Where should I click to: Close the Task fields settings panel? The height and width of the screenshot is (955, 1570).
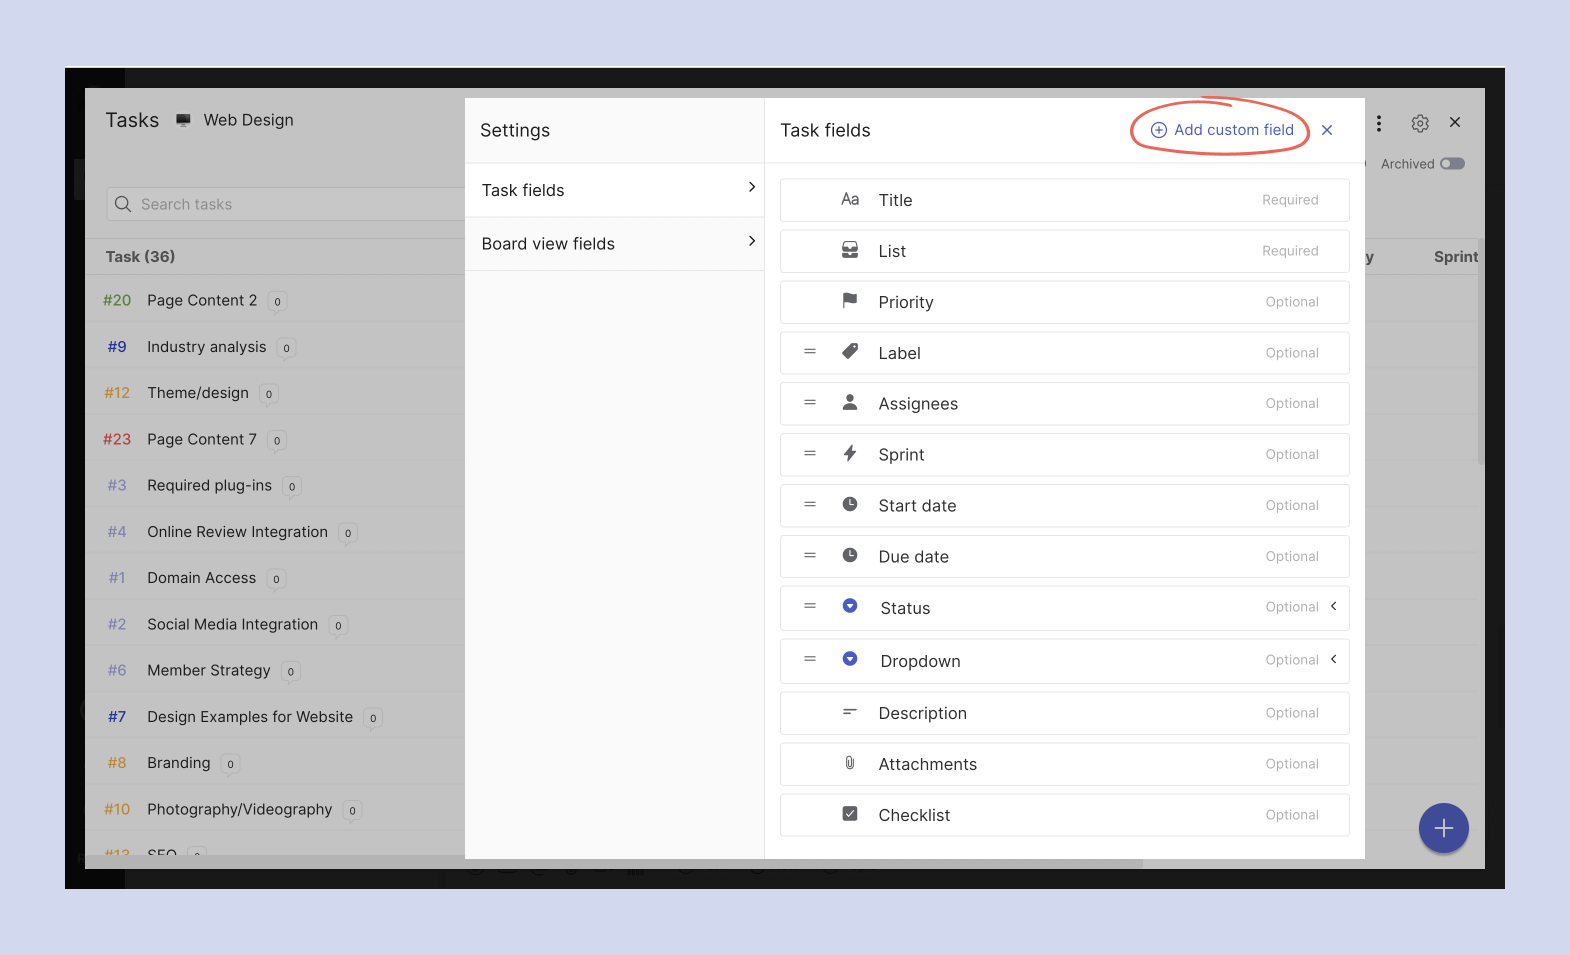pos(1327,130)
